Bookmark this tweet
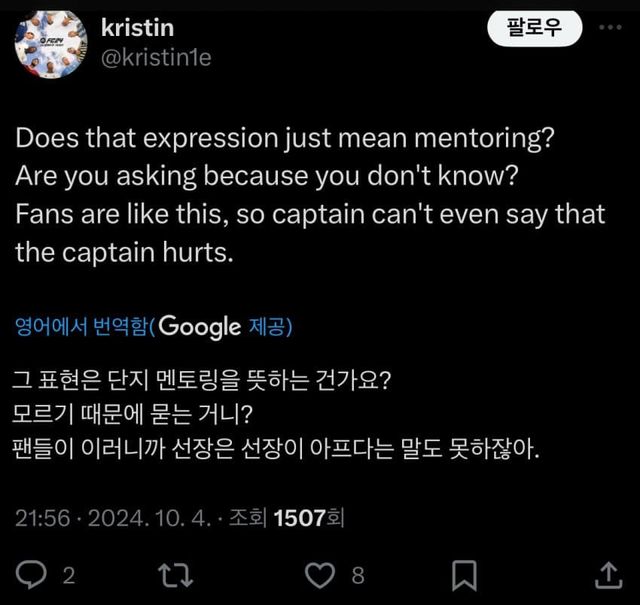The width and height of the screenshot is (640, 605). (463, 574)
